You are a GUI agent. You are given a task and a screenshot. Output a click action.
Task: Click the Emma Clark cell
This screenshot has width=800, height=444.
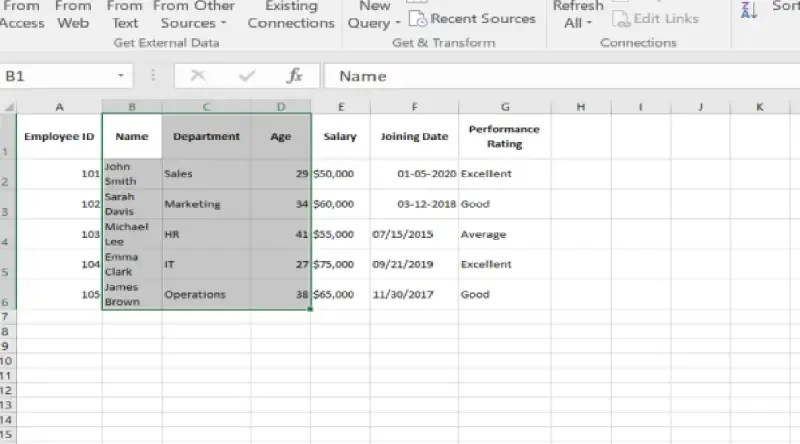pyautogui.click(x=132, y=264)
